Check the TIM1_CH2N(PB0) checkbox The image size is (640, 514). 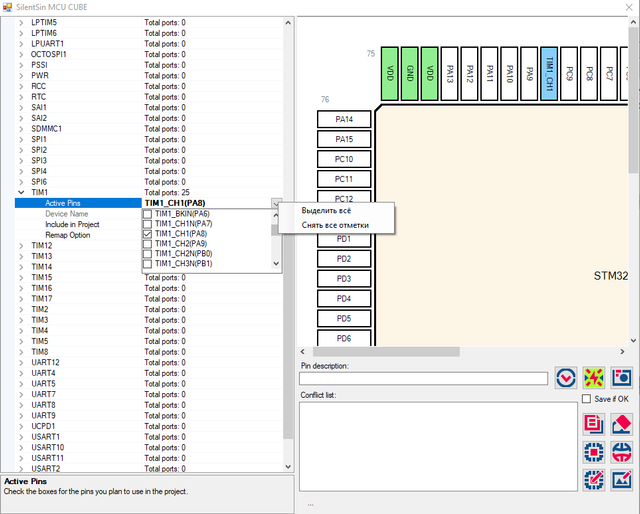[x=148, y=254]
